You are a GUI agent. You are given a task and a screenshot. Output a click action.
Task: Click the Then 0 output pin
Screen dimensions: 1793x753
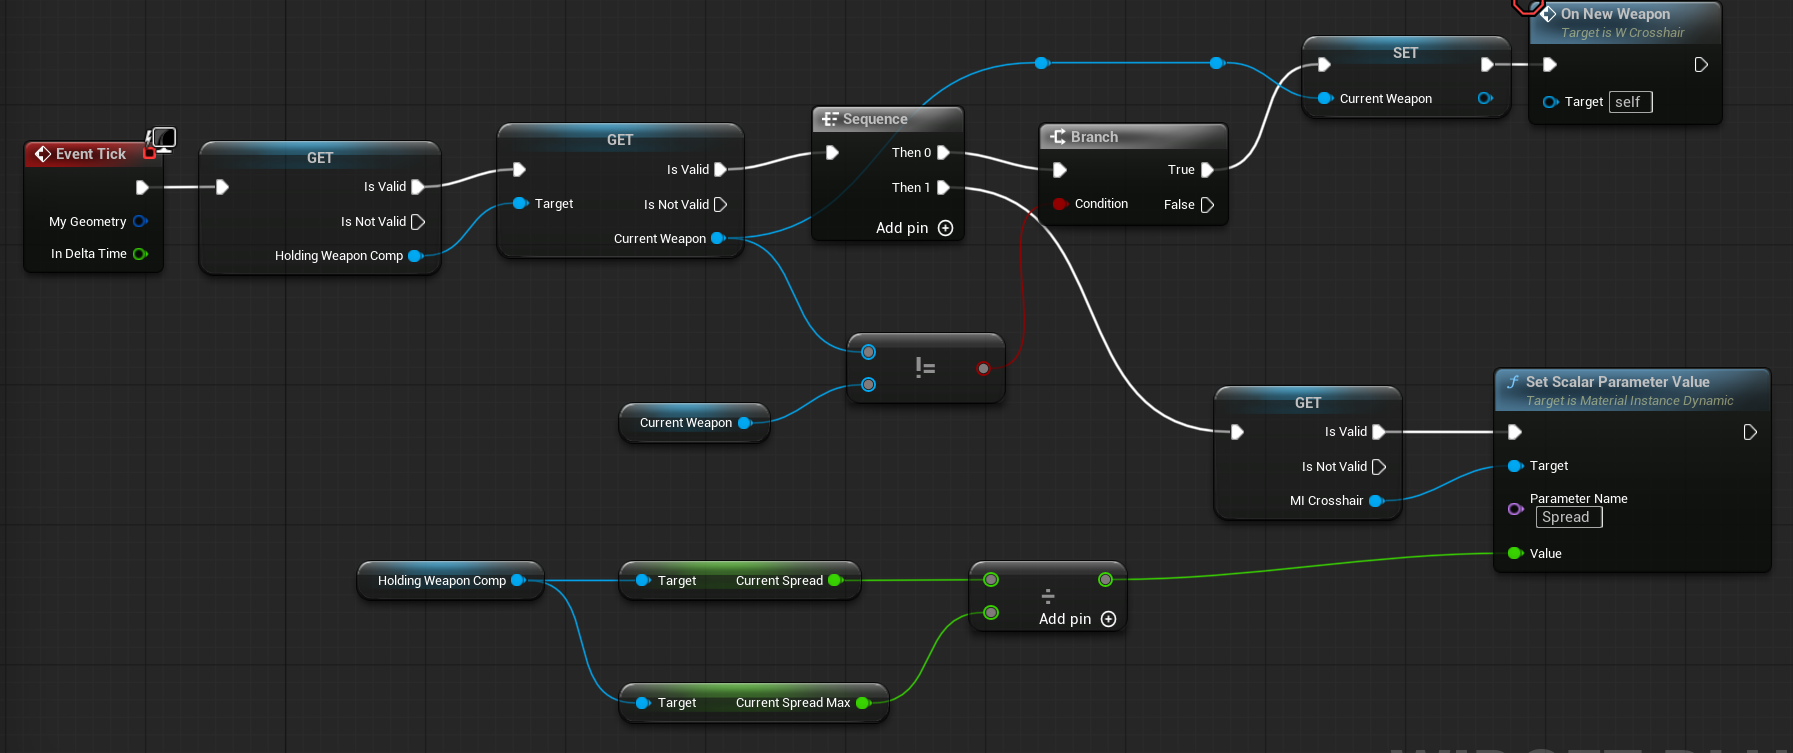tap(943, 153)
